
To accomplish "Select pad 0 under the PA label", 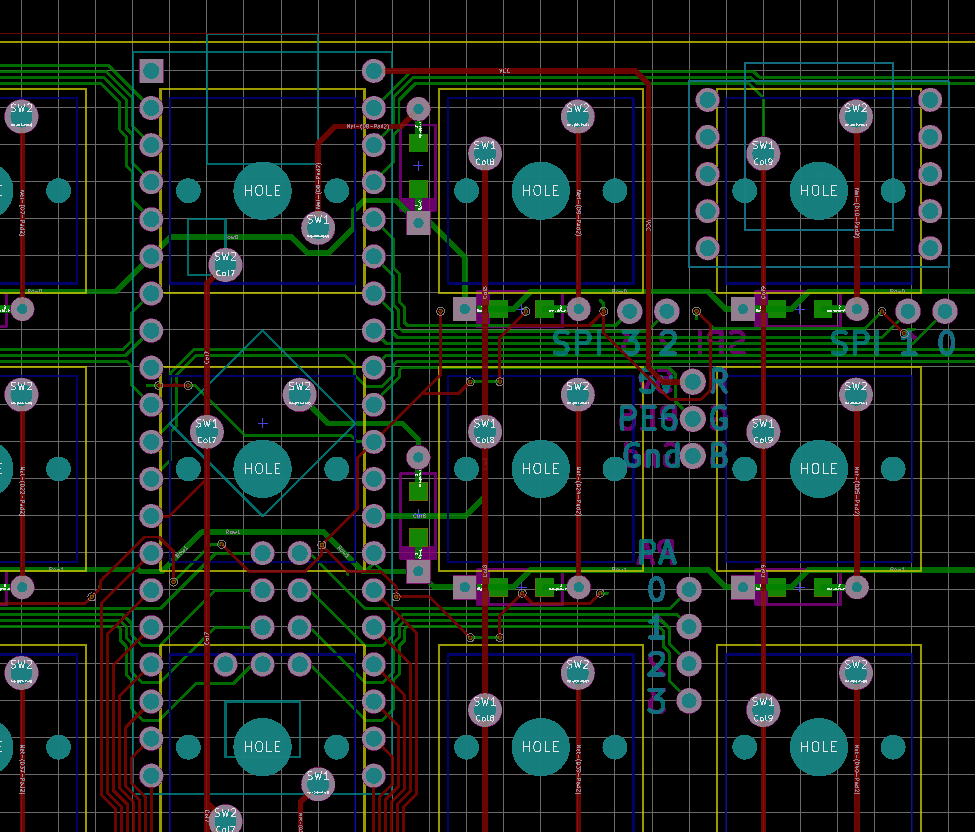I will (x=690, y=590).
